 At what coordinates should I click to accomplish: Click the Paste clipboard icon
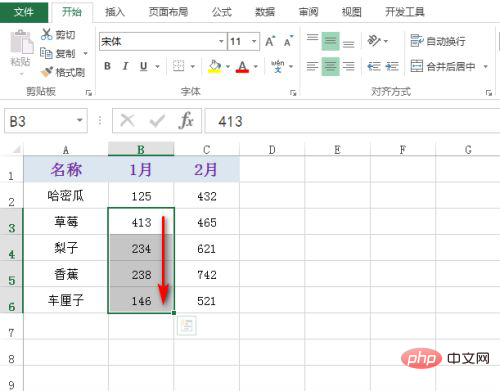click(x=21, y=42)
